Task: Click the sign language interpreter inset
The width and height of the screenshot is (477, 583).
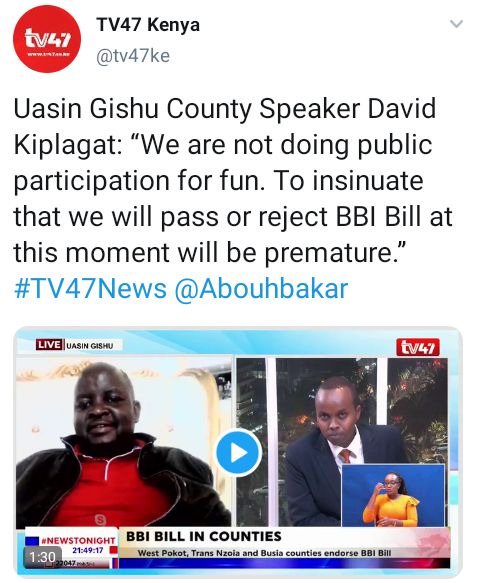Action: [393, 495]
